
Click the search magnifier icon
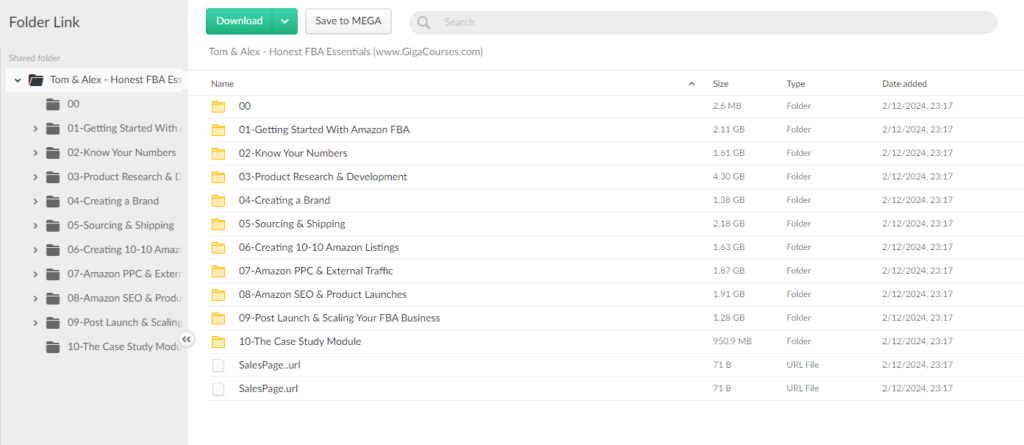(x=424, y=22)
